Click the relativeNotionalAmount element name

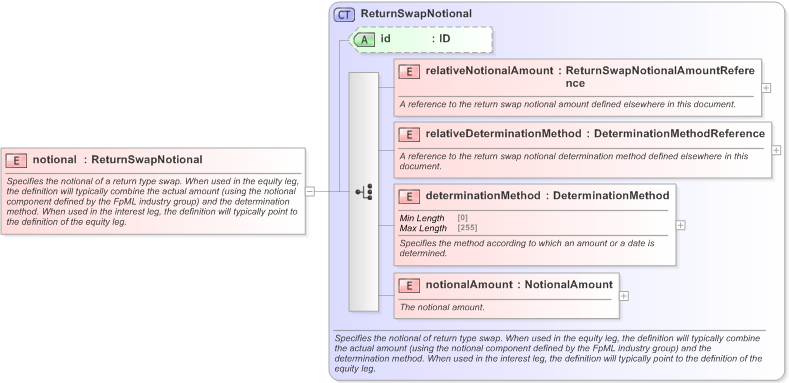(x=490, y=71)
